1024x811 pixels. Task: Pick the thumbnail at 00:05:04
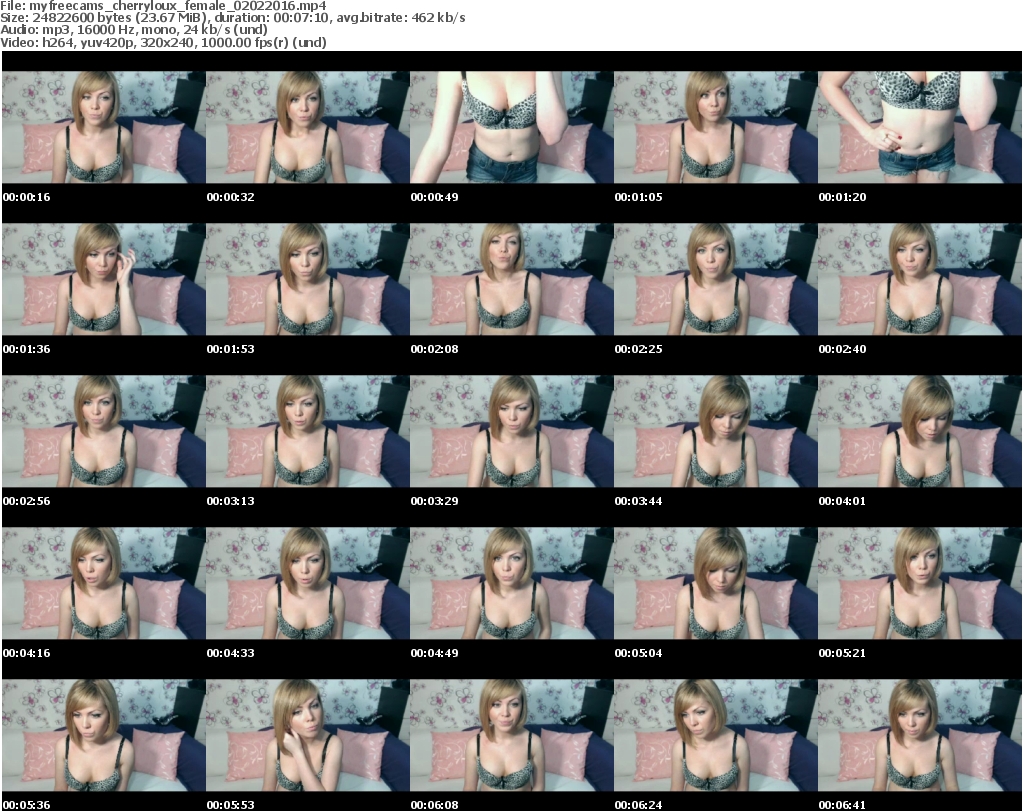tap(715, 584)
